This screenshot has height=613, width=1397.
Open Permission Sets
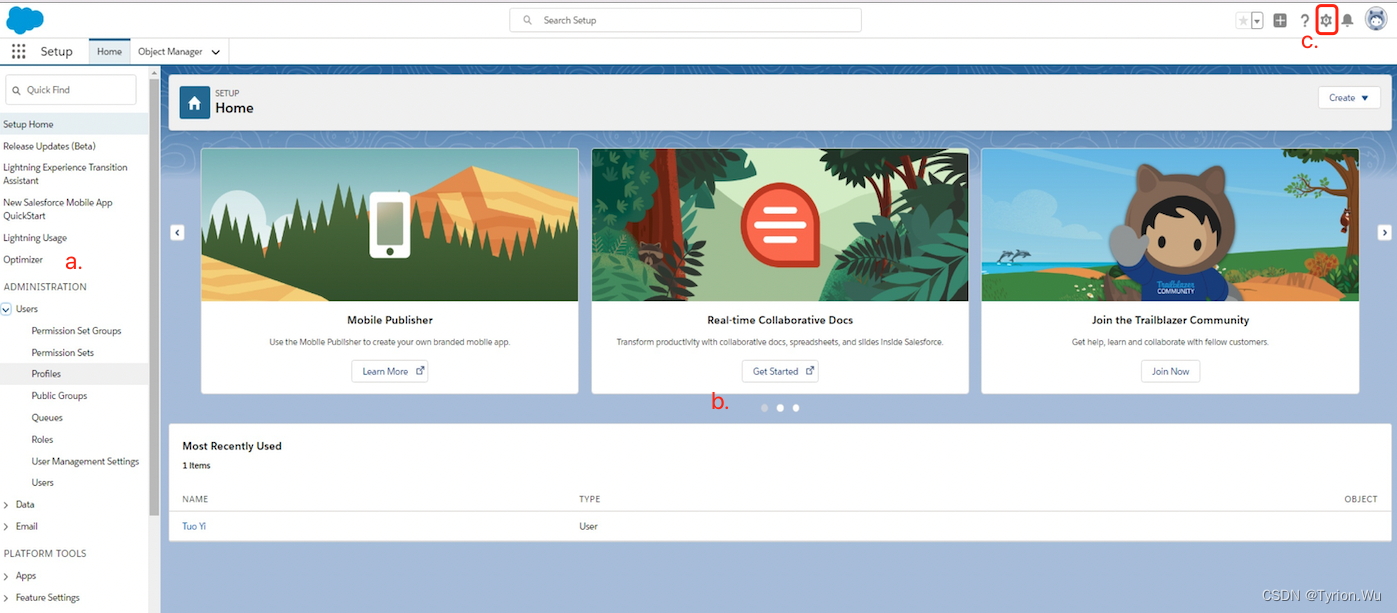pyautogui.click(x=62, y=353)
